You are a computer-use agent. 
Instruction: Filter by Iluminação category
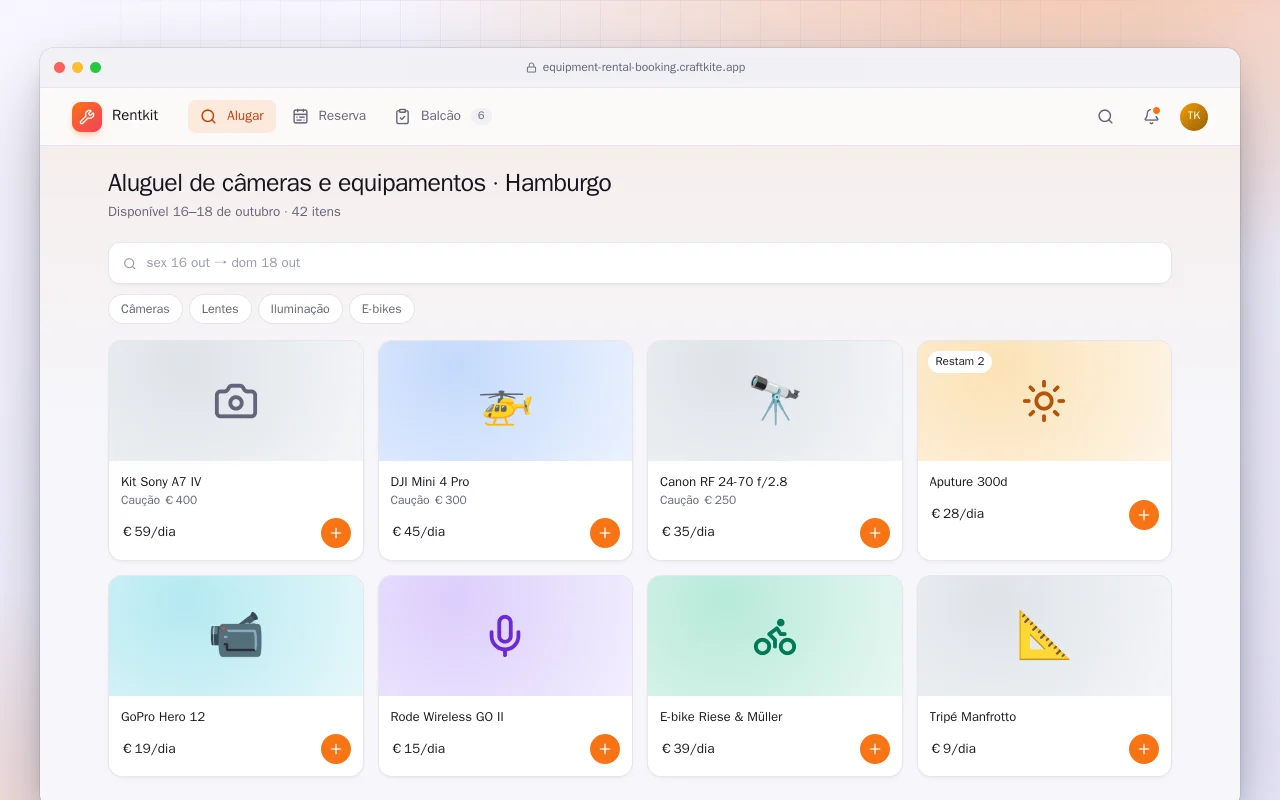coord(300,309)
